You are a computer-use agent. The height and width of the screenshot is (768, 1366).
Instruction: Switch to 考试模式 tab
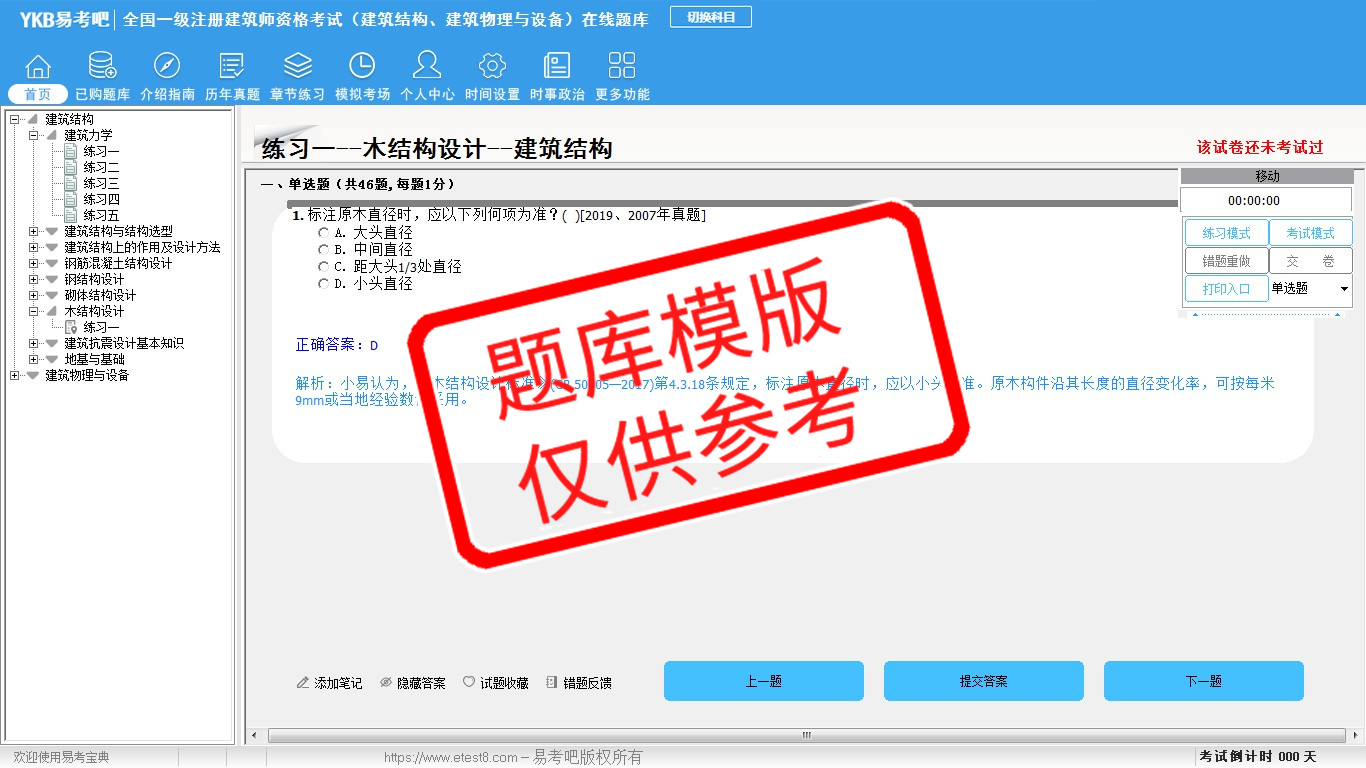pyautogui.click(x=1310, y=233)
